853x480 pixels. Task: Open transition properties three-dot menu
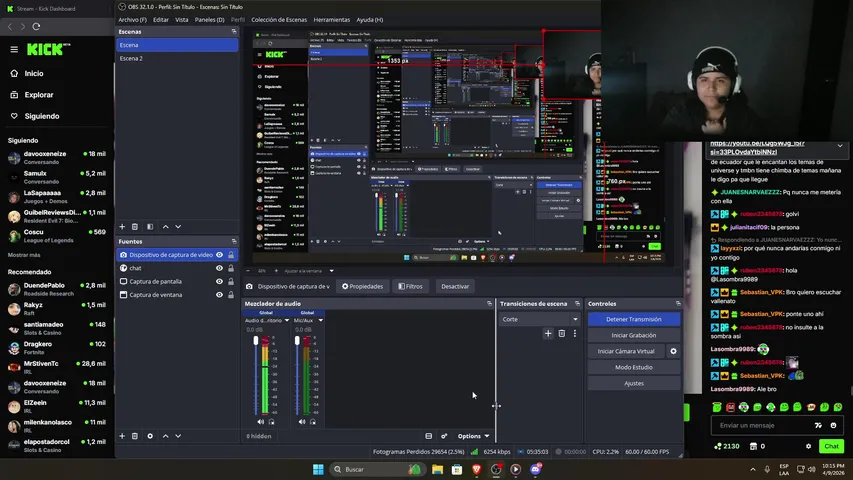point(574,334)
